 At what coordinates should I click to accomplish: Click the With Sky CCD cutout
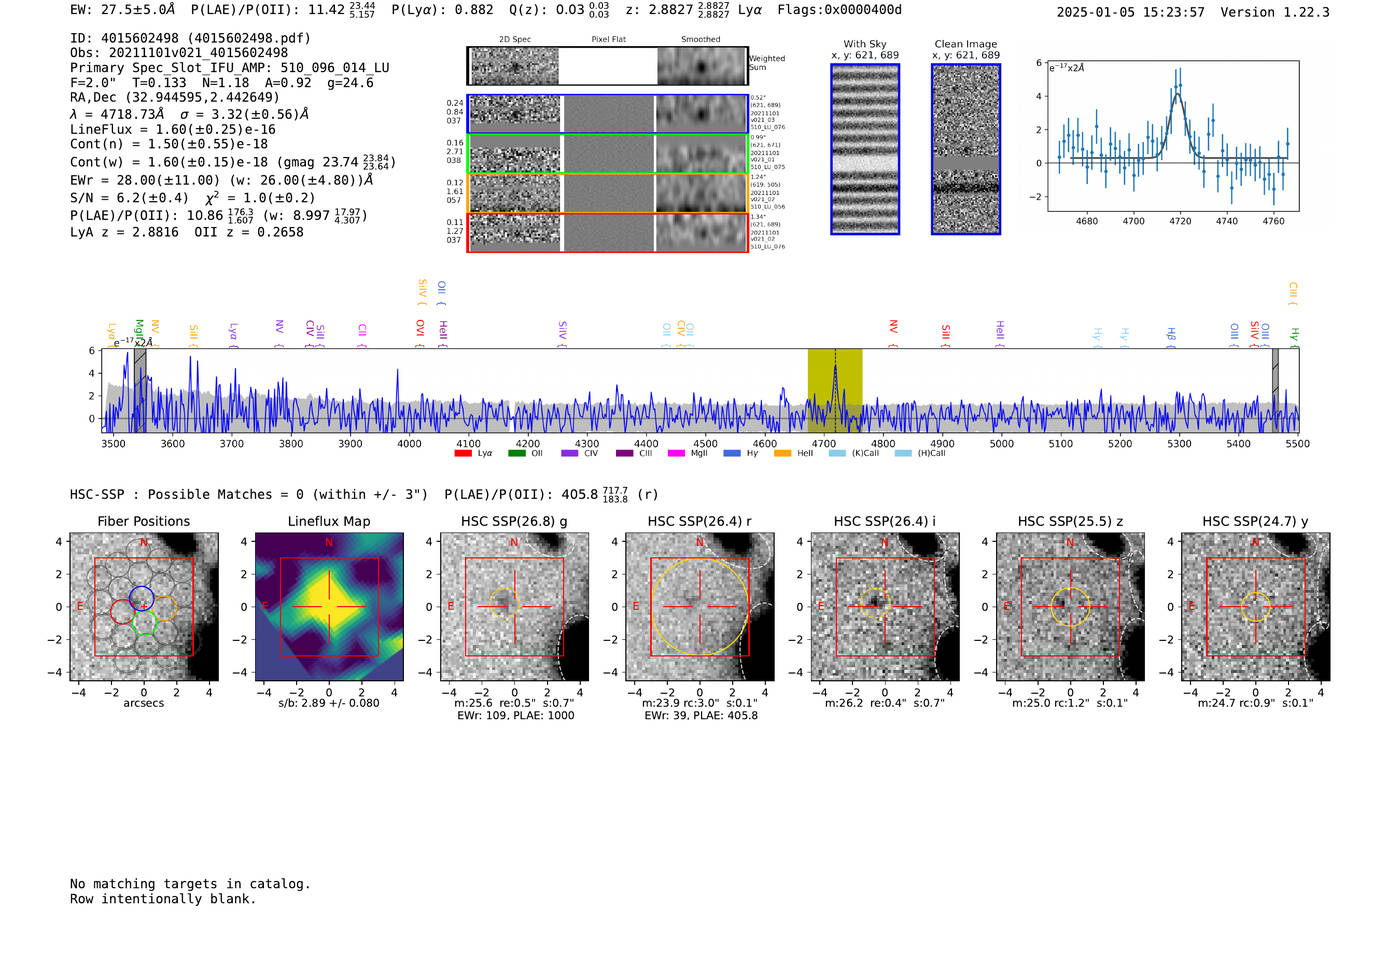(x=865, y=149)
